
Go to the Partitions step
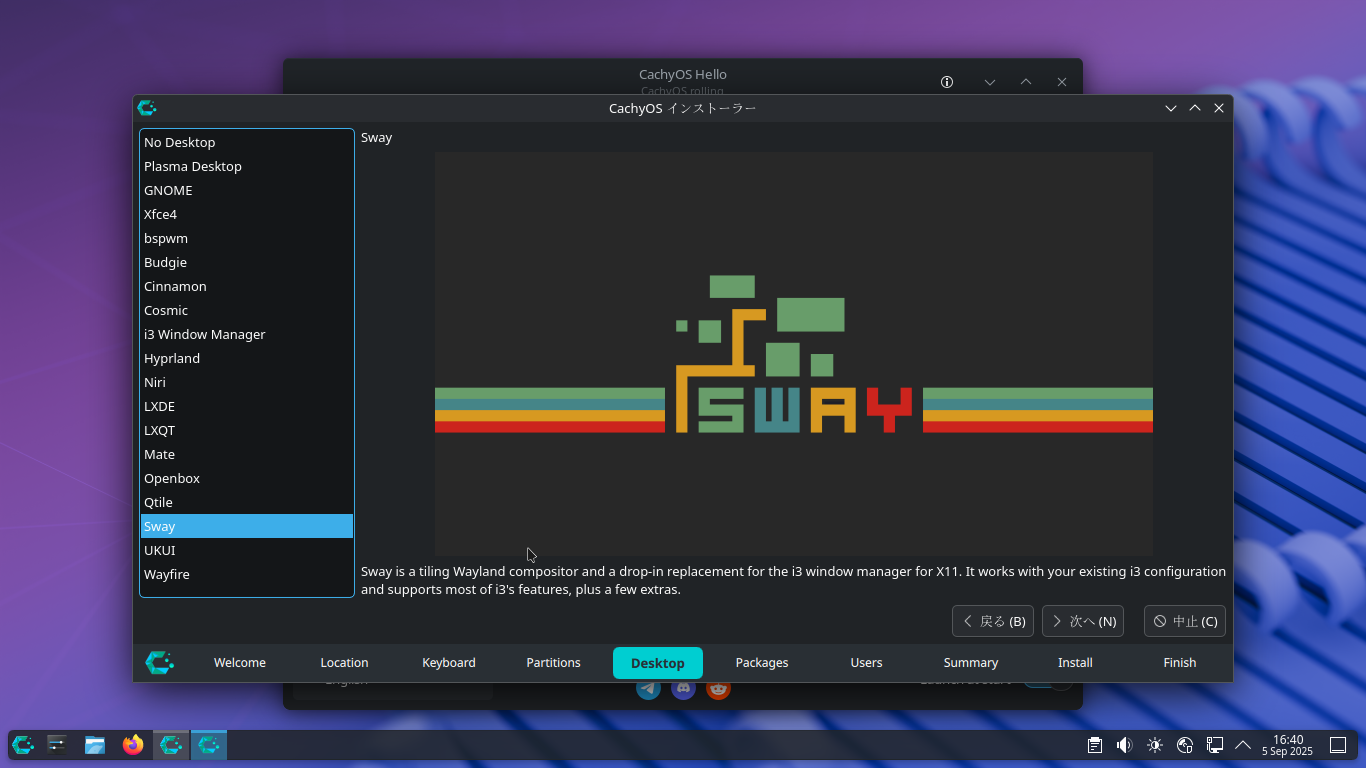point(553,662)
